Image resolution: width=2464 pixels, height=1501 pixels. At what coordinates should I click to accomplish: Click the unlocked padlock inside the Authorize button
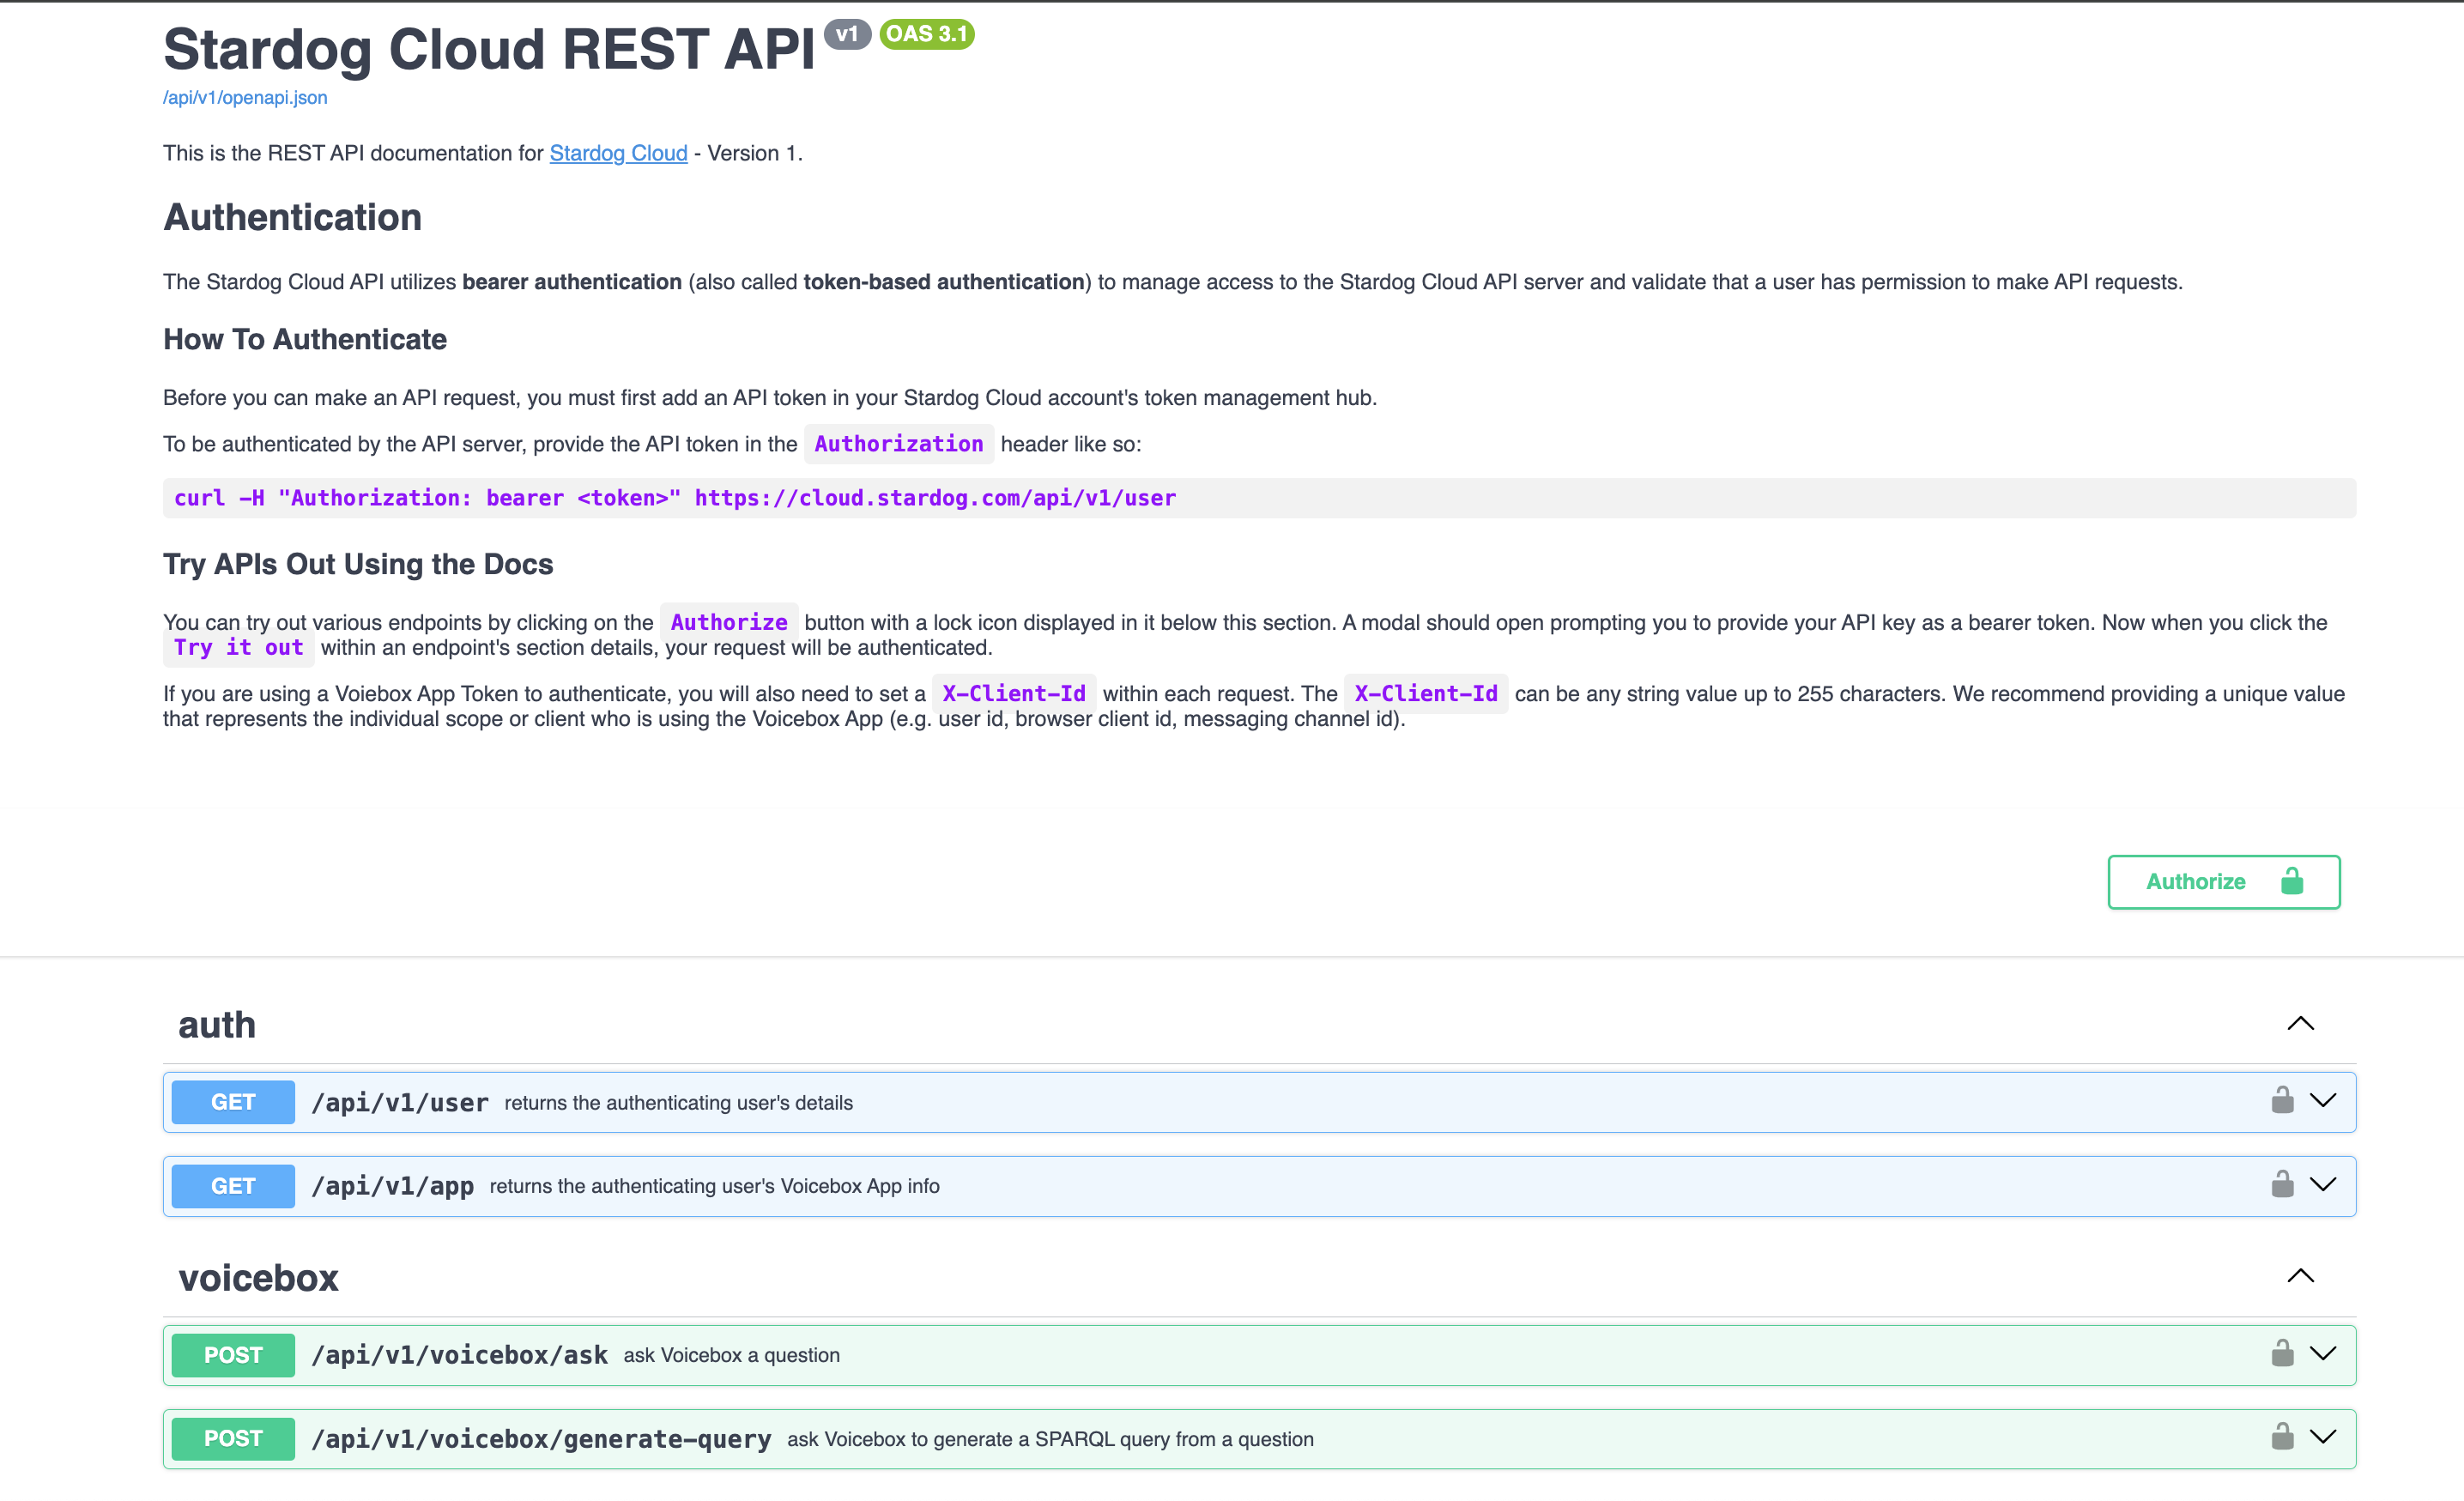pyautogui.click(x=2291, y=882)
